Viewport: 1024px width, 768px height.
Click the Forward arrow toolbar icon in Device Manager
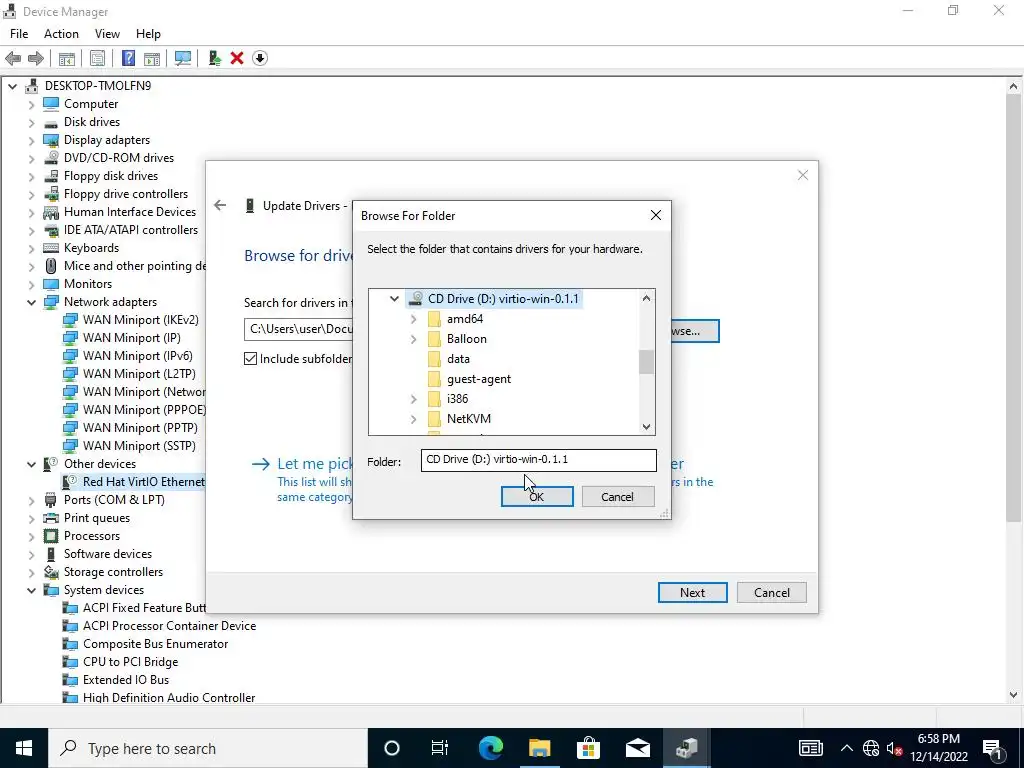click(x=36, y=58)
